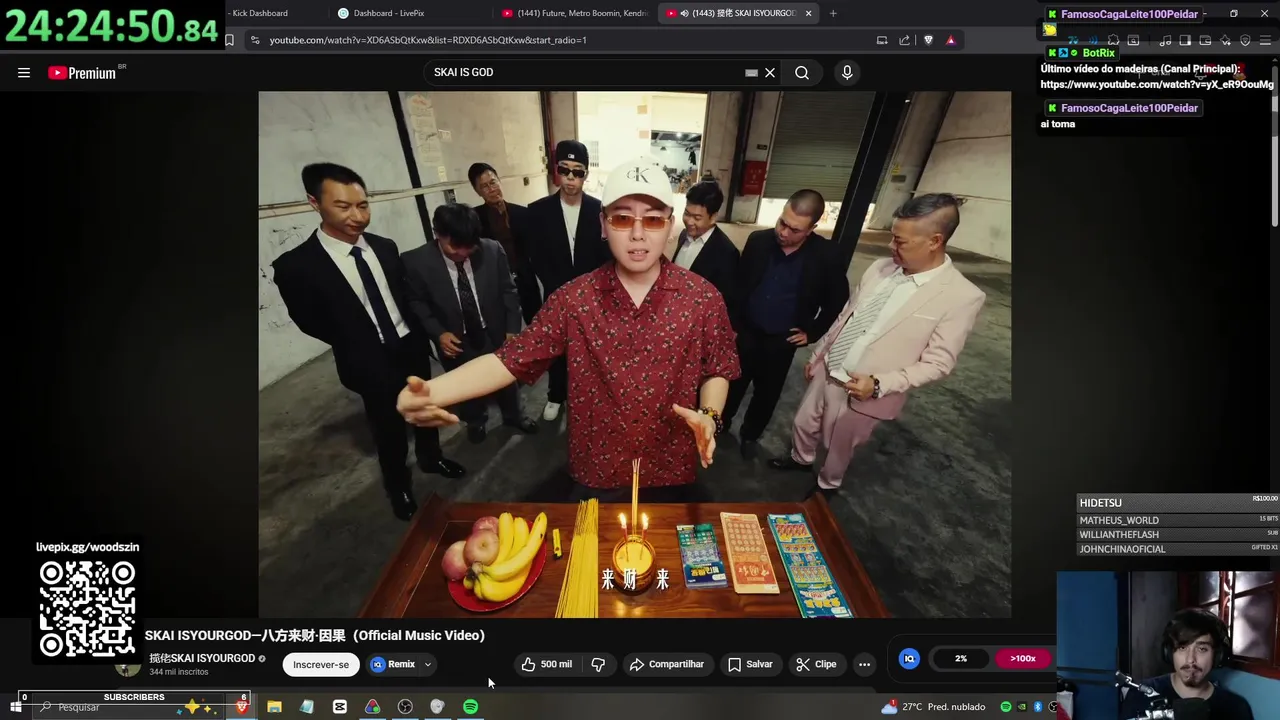1280x720 pixels.
Task: Open CapCut from the taskbar
Action: [x=340, y=707]
